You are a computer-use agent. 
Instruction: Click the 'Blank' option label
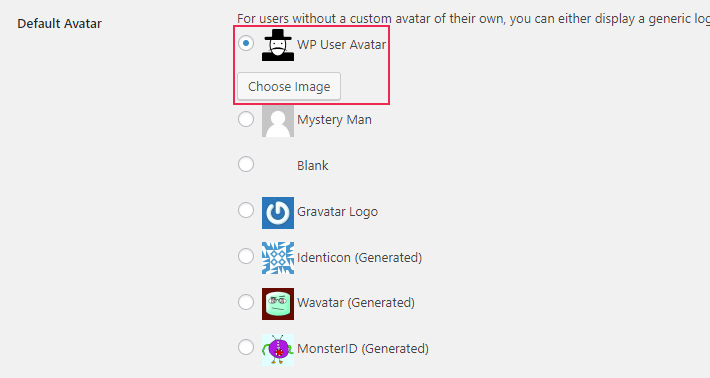(312, 166)
